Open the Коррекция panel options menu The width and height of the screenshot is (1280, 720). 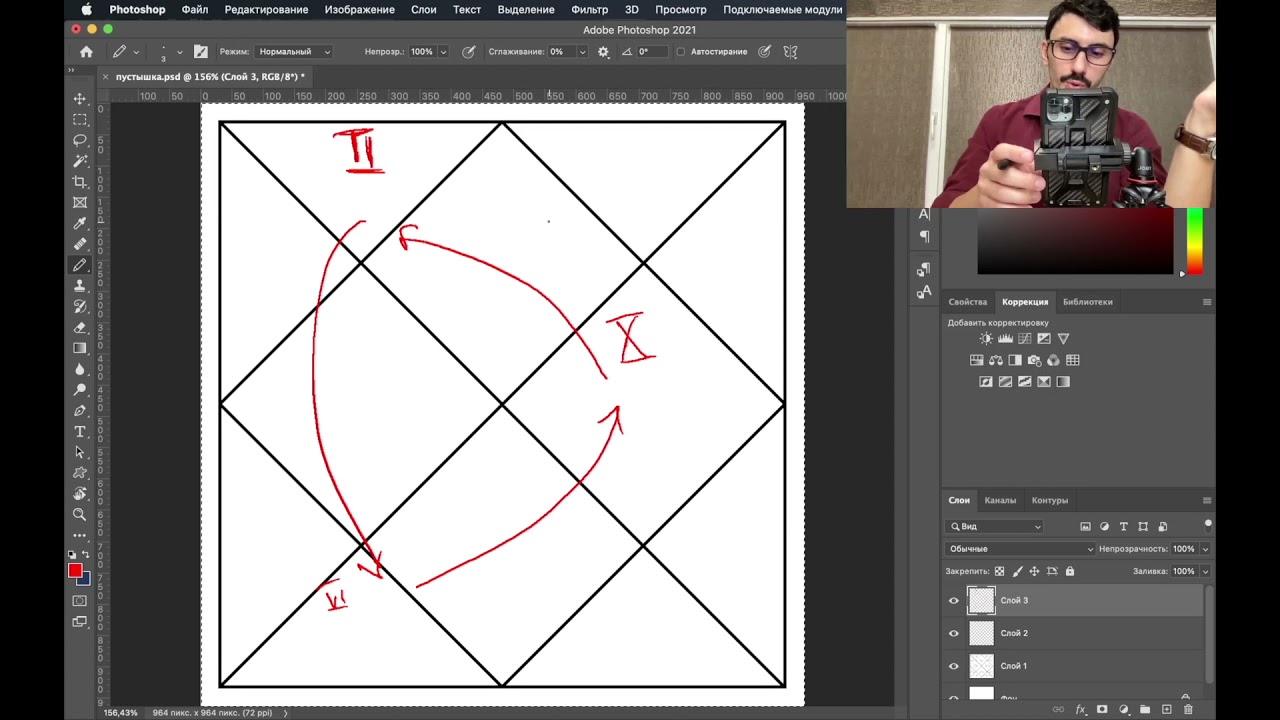(1207, 302)
